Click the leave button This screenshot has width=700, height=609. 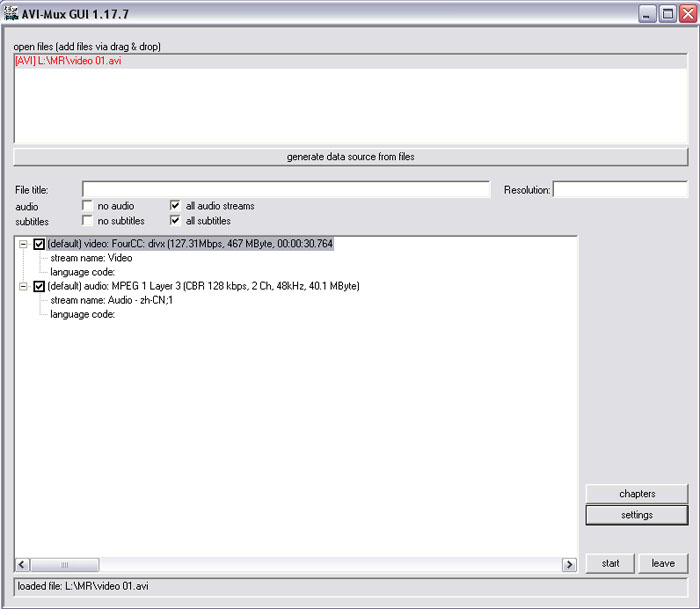coord(663,563)
